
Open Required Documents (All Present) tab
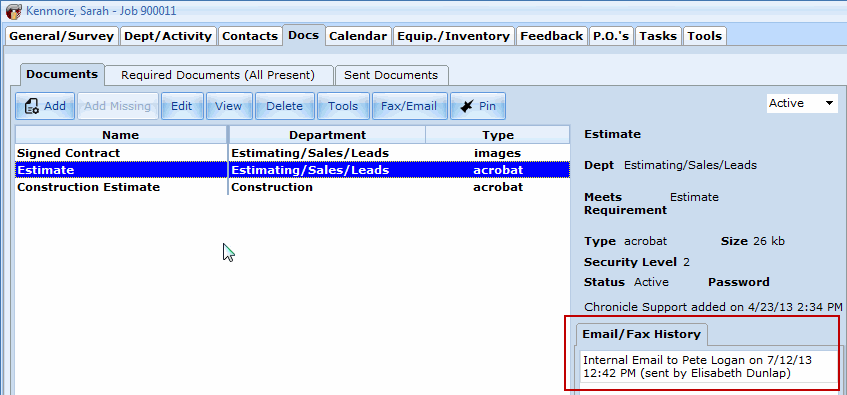tap(218, 75)
